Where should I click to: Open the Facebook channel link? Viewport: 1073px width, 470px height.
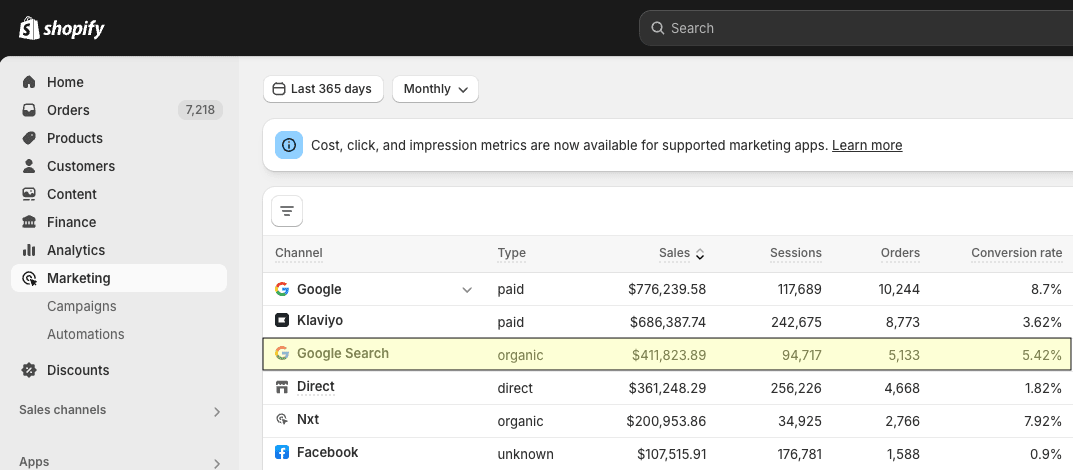(x=327, y=452)
